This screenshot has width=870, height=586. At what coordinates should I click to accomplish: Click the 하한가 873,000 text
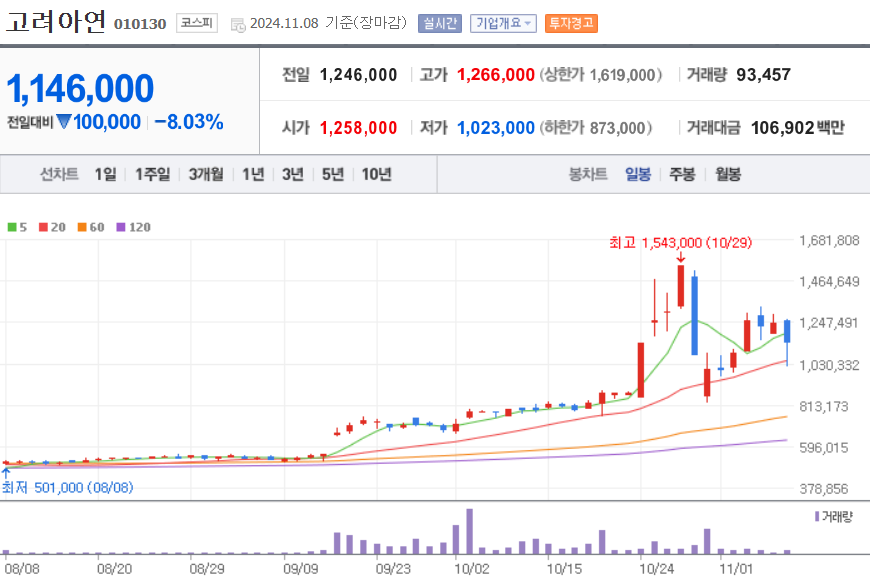(x=596, y=128)
